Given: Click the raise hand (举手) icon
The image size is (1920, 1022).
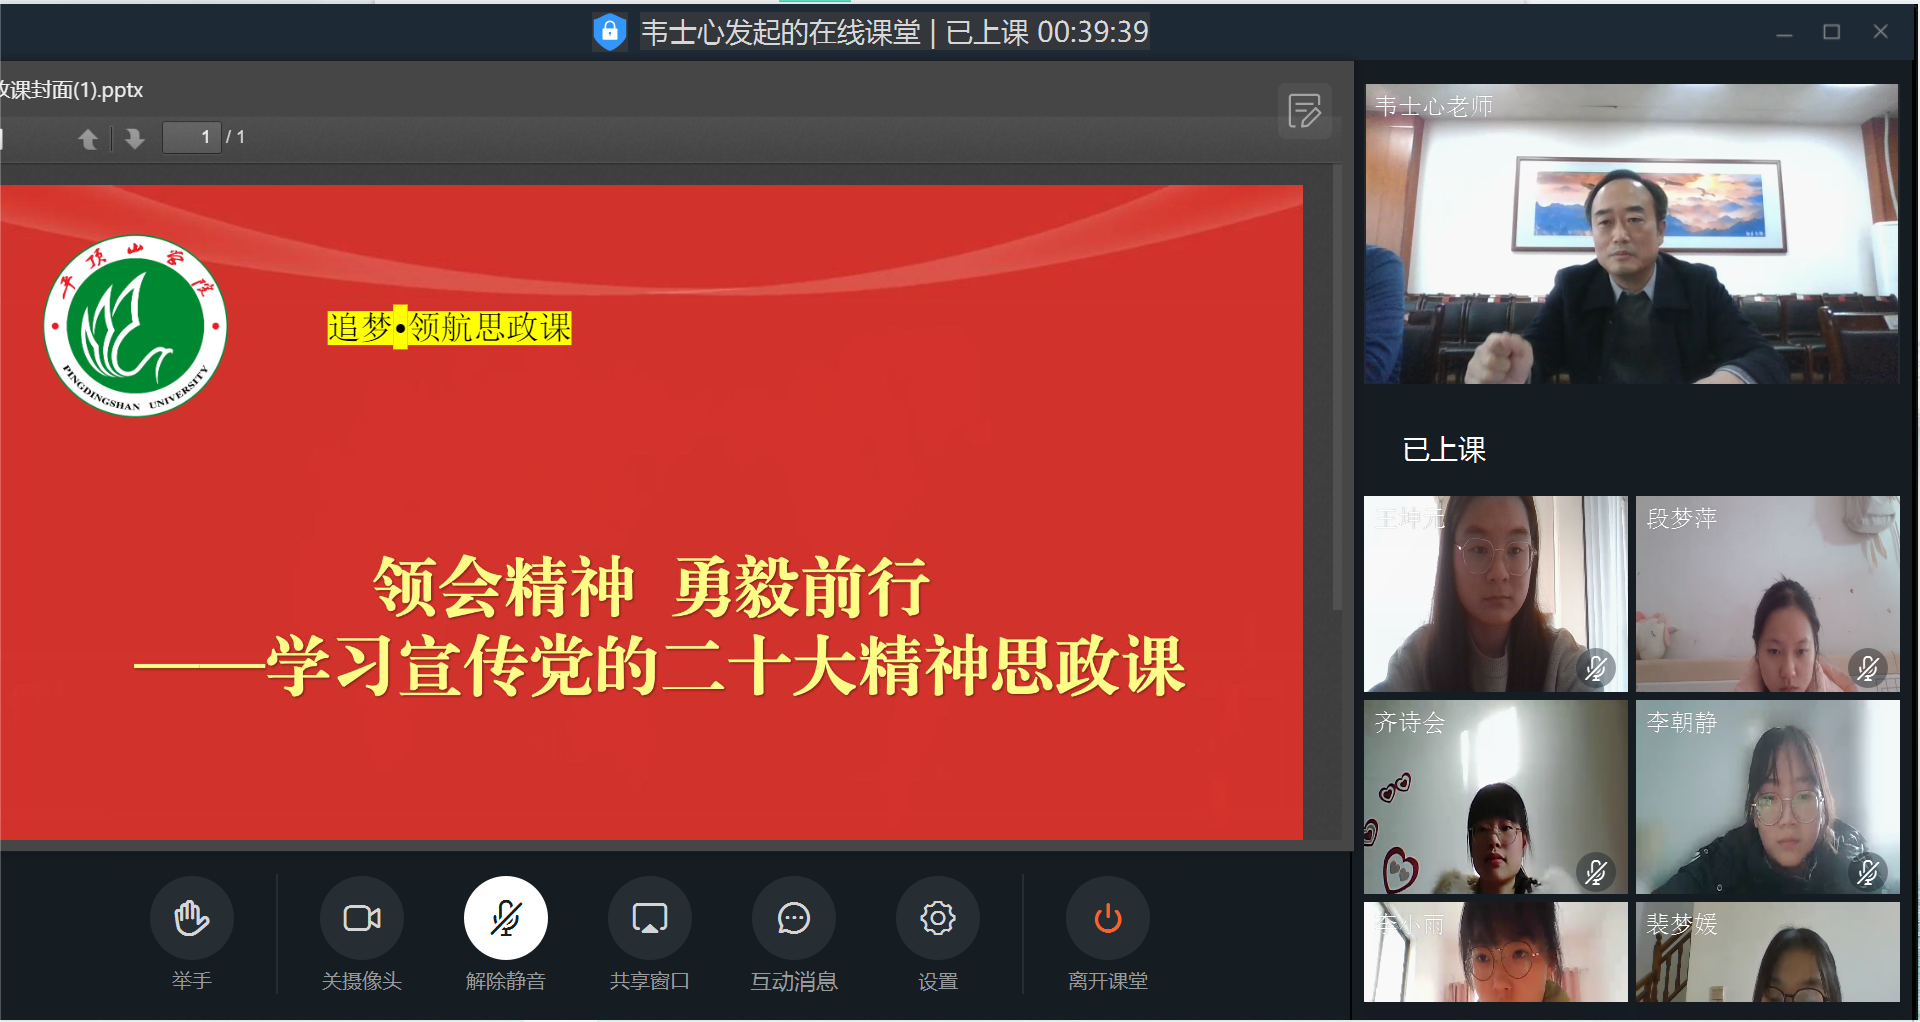Looking at the screenshot, I should pos(191,918).
